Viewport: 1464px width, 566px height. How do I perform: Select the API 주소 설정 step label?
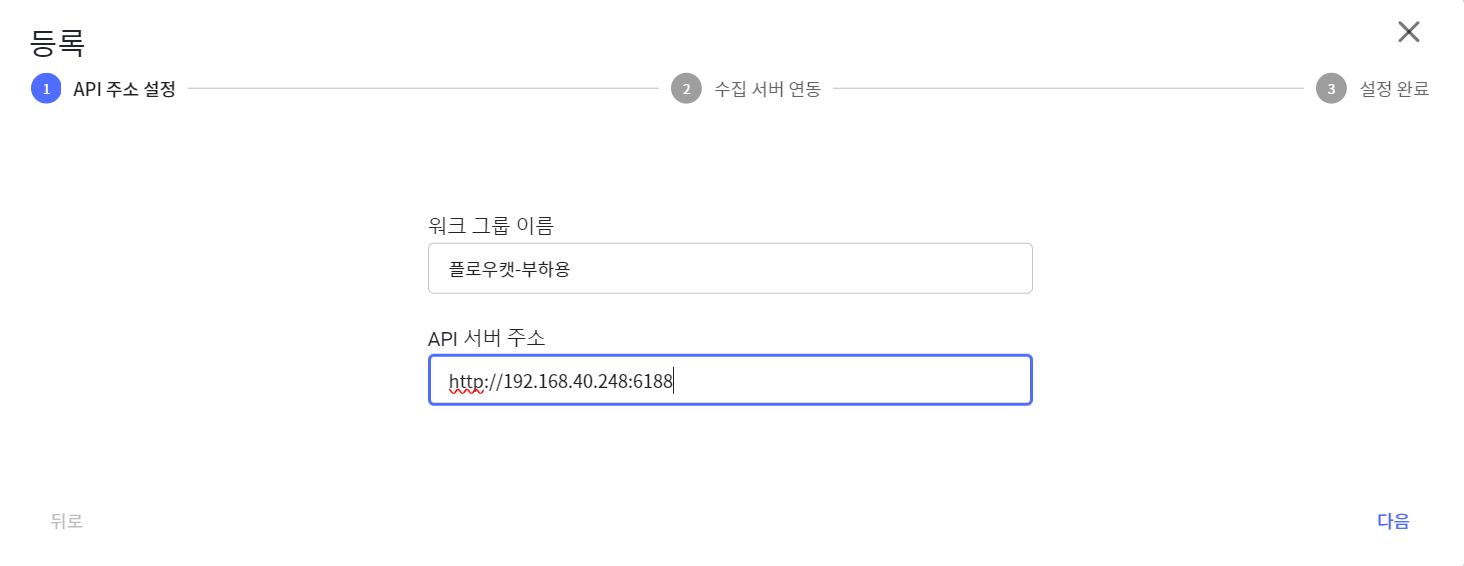(x=124, y=89)
